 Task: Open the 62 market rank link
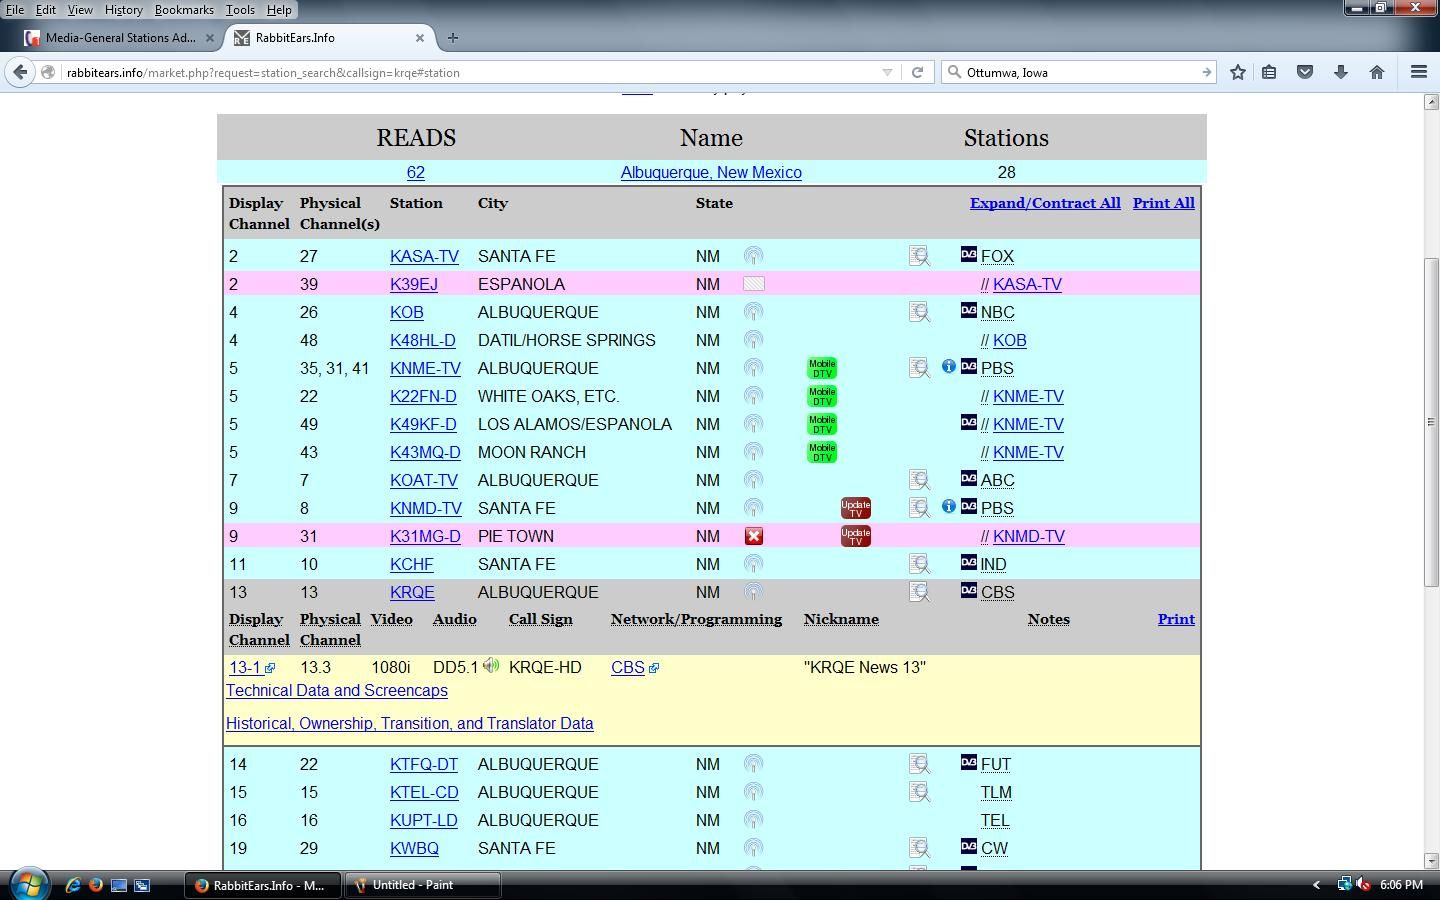point(416,172)
